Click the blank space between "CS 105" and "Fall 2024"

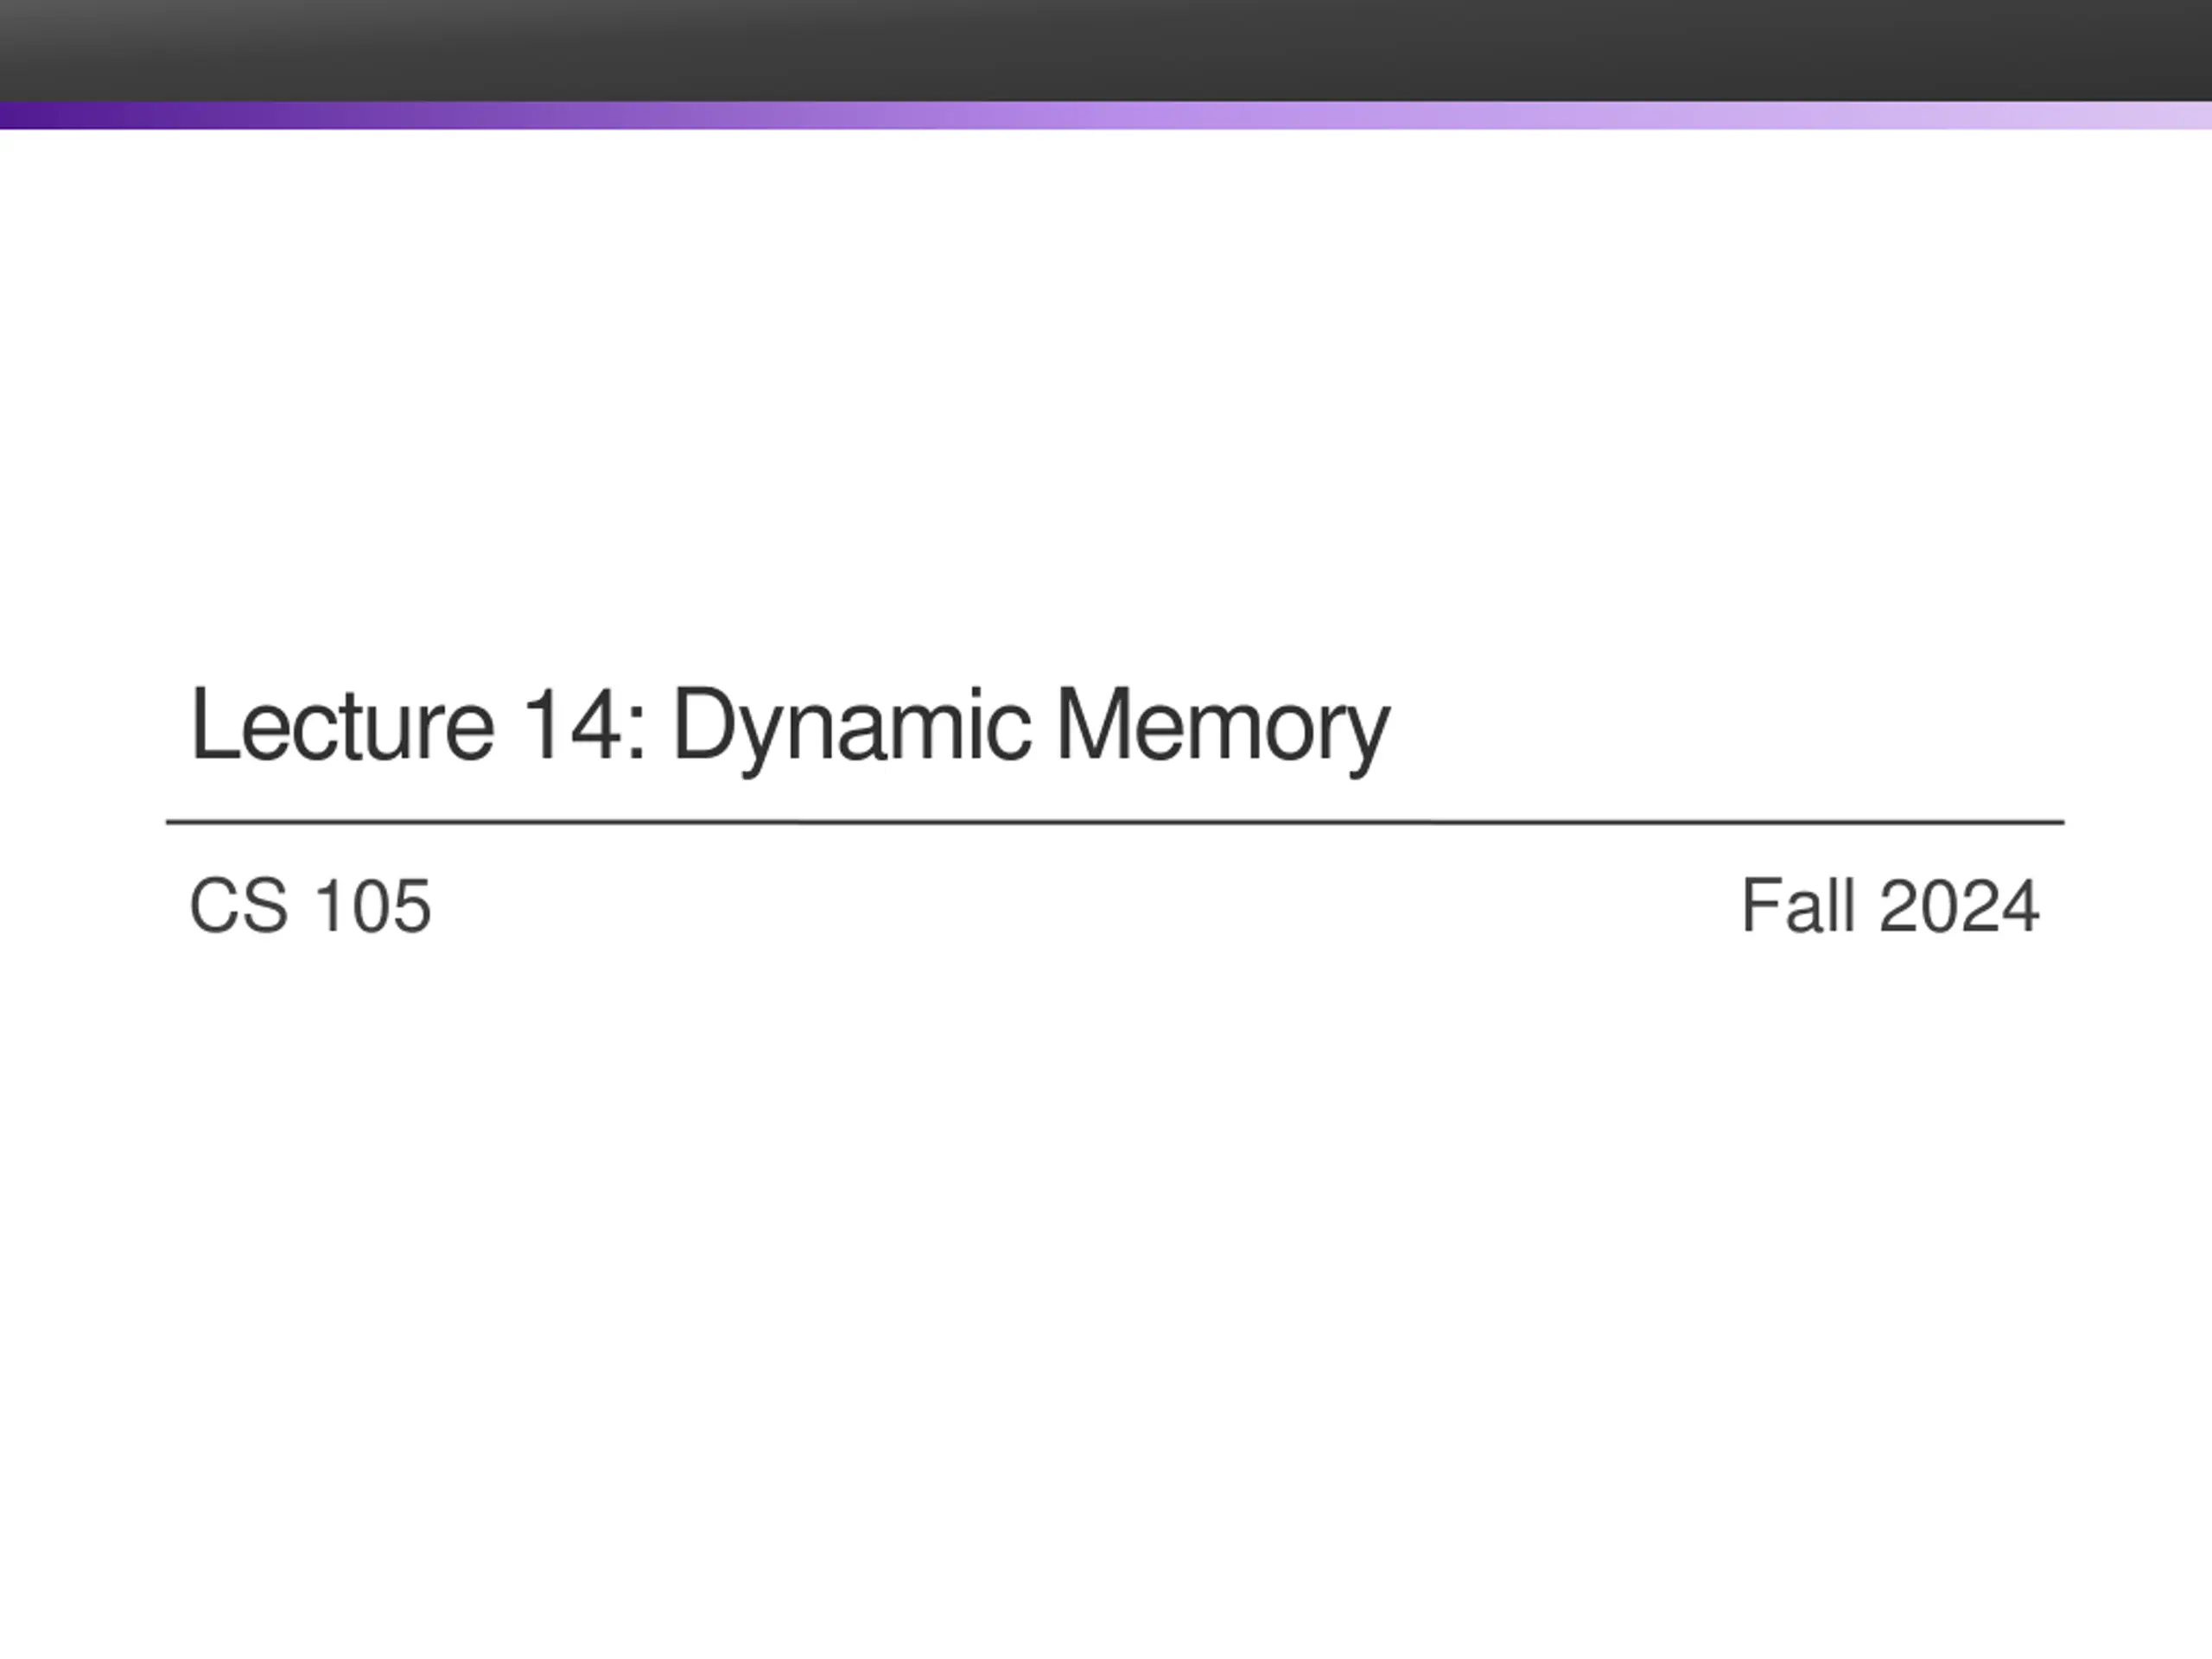pos(1085,906)
